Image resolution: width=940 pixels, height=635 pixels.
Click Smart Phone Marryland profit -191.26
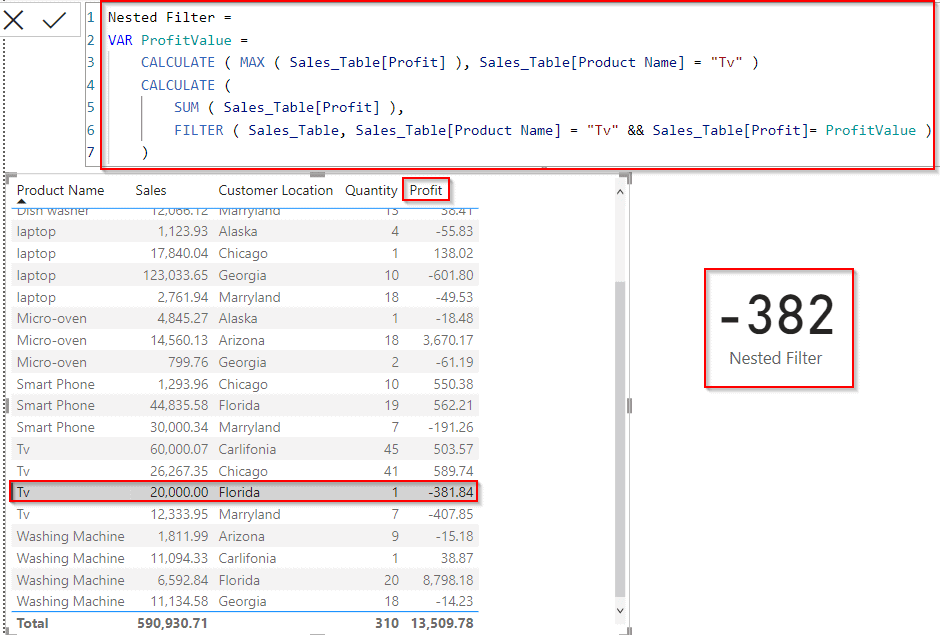coord(451,427)
